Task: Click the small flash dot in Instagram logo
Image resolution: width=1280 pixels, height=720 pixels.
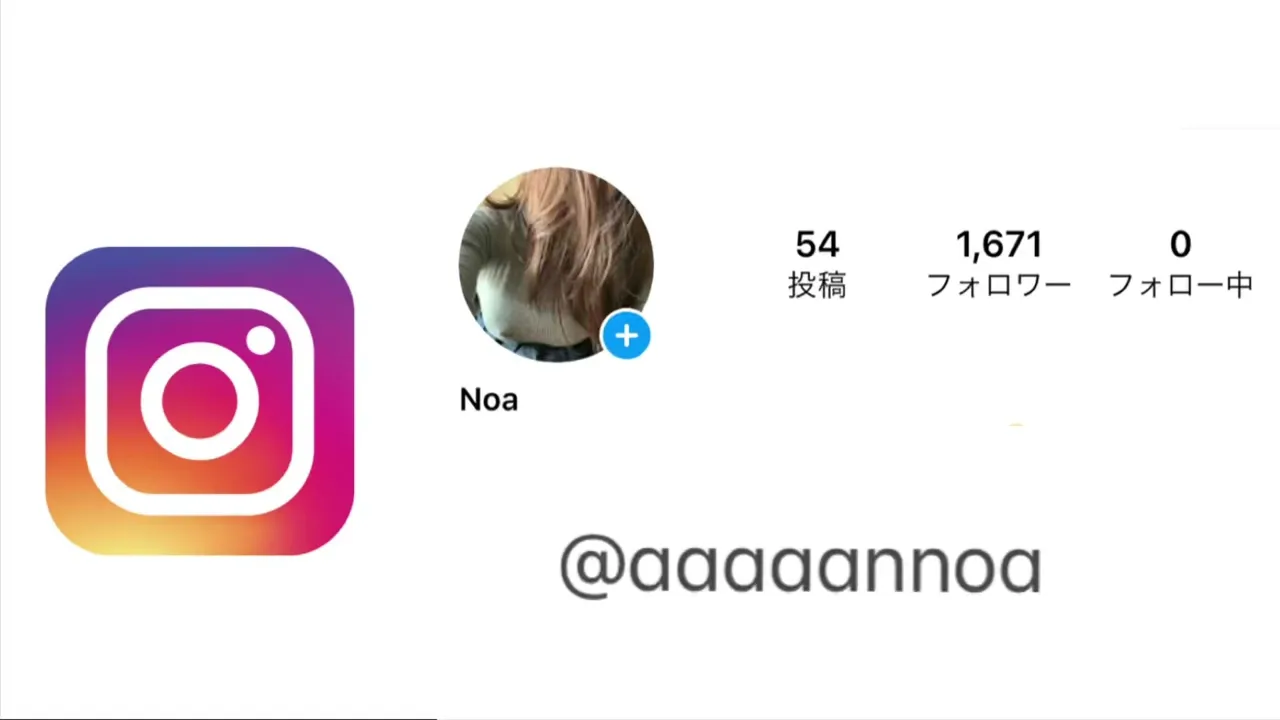Action: (x=260, y=341)
